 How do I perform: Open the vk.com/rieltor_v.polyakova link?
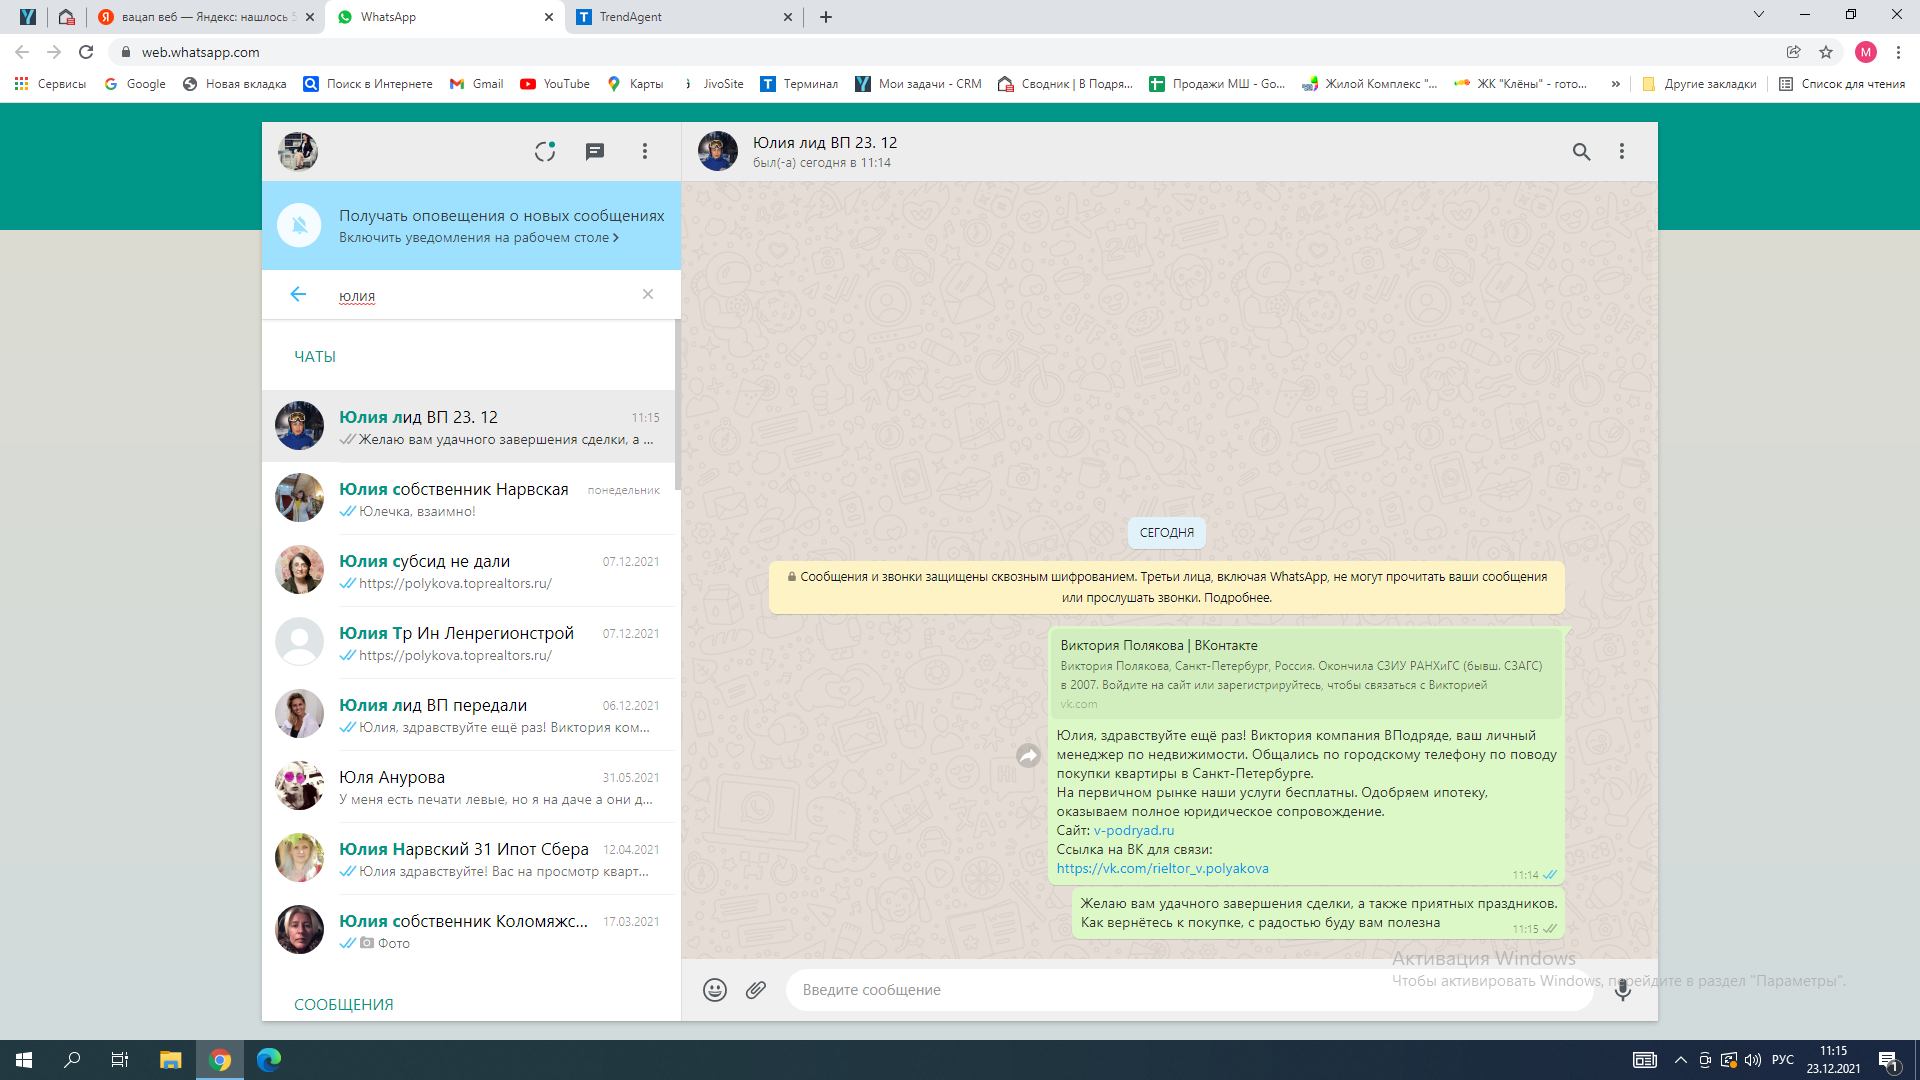(x=1162, y=868)
